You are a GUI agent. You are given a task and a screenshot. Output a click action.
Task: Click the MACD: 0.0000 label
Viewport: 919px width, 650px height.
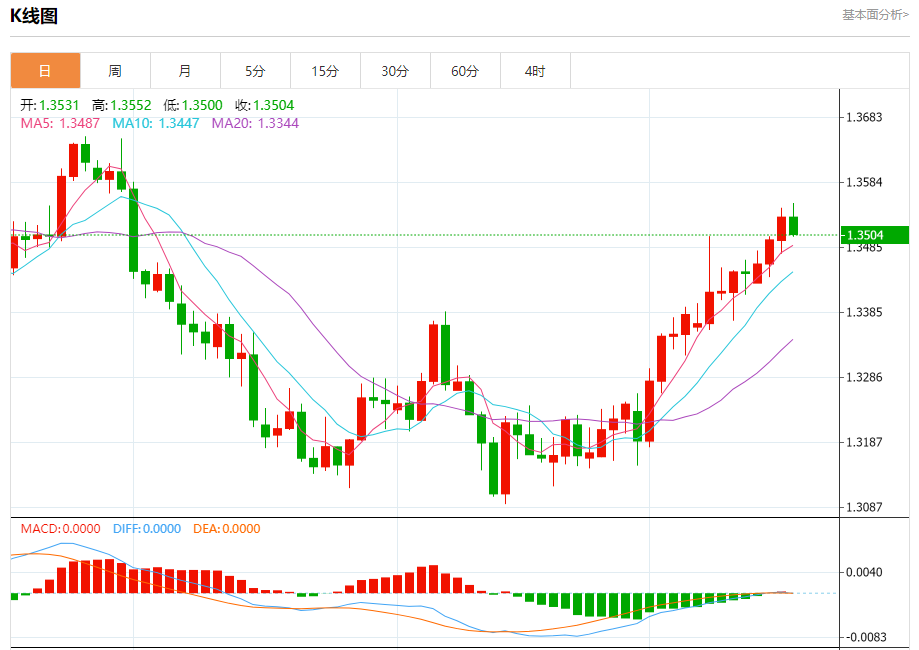pos(60,529)
